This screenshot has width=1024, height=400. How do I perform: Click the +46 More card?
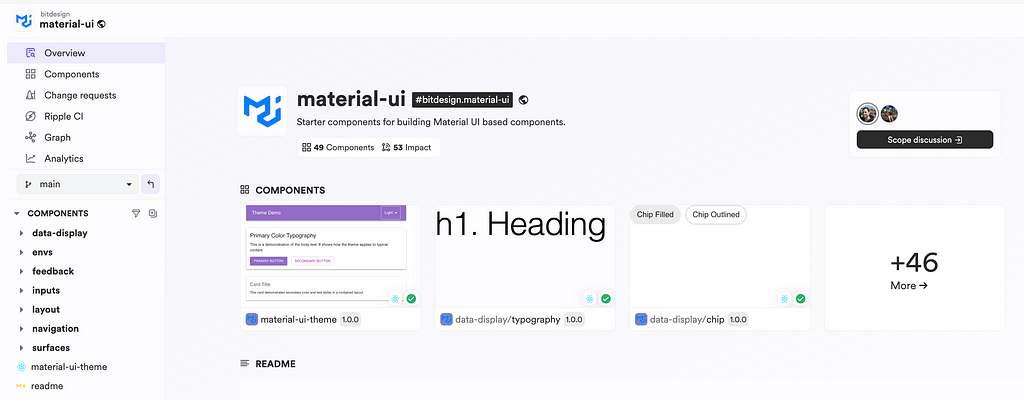[x=914, y=268]
